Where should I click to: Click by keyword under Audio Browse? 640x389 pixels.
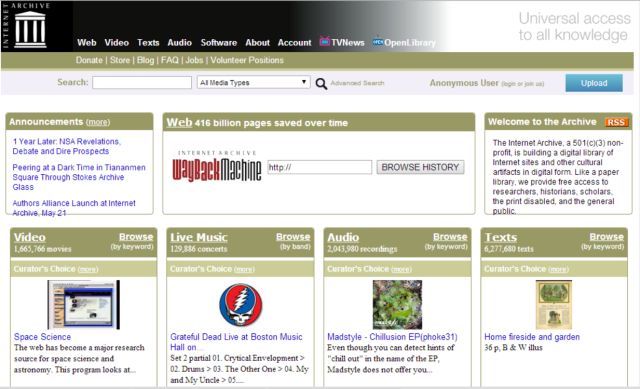(x=446, y=247)
